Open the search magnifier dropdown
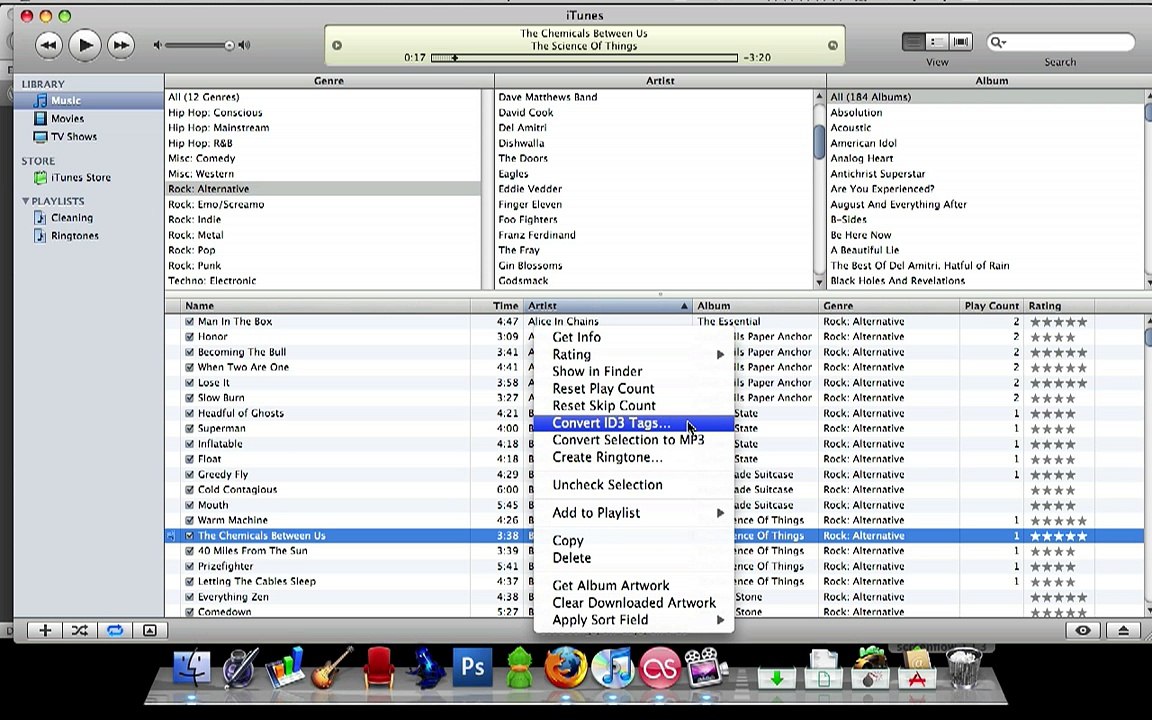 (x=998, y=43)
